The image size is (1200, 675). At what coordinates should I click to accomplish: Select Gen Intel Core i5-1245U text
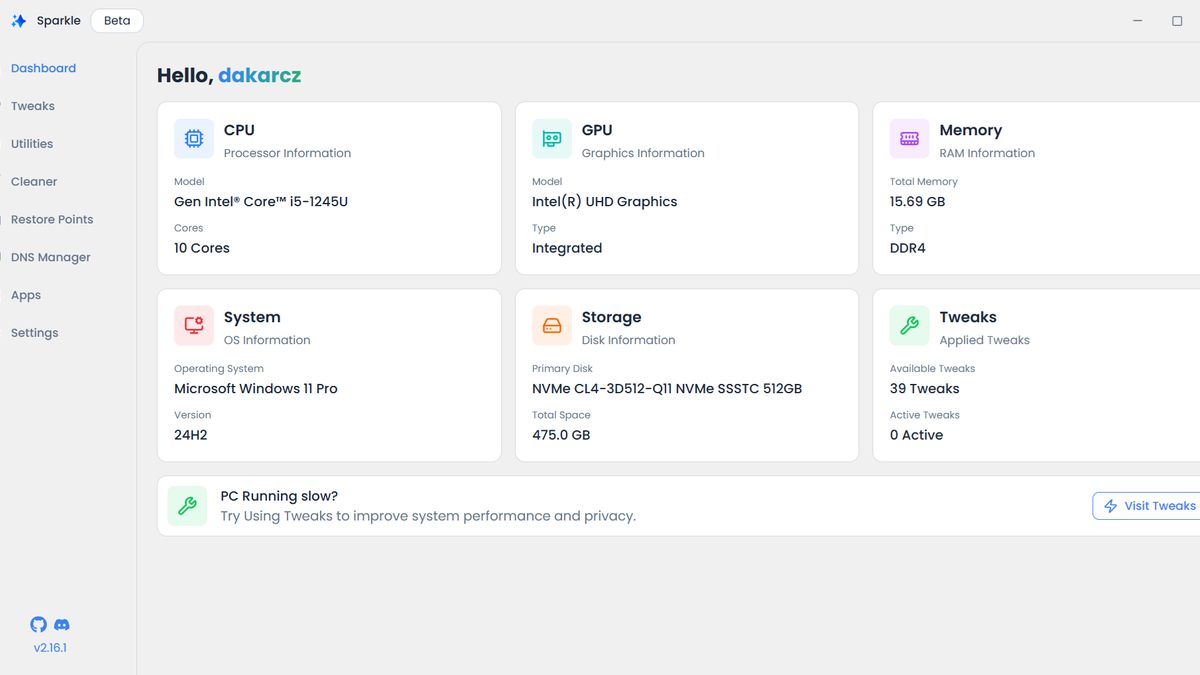261,201
